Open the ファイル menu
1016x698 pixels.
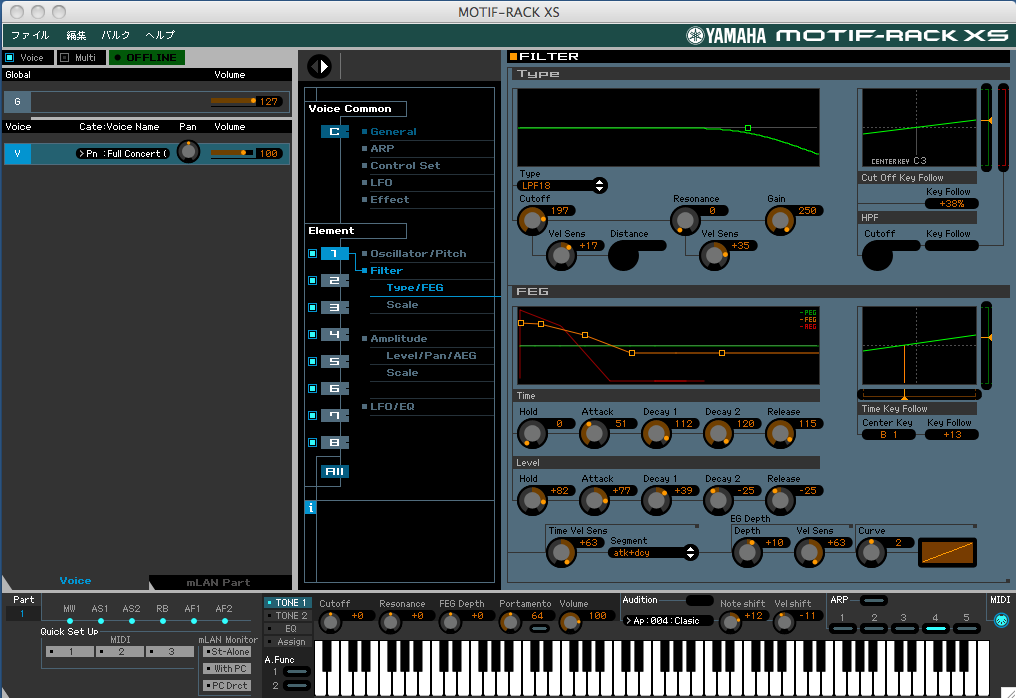tap(30, 35)
